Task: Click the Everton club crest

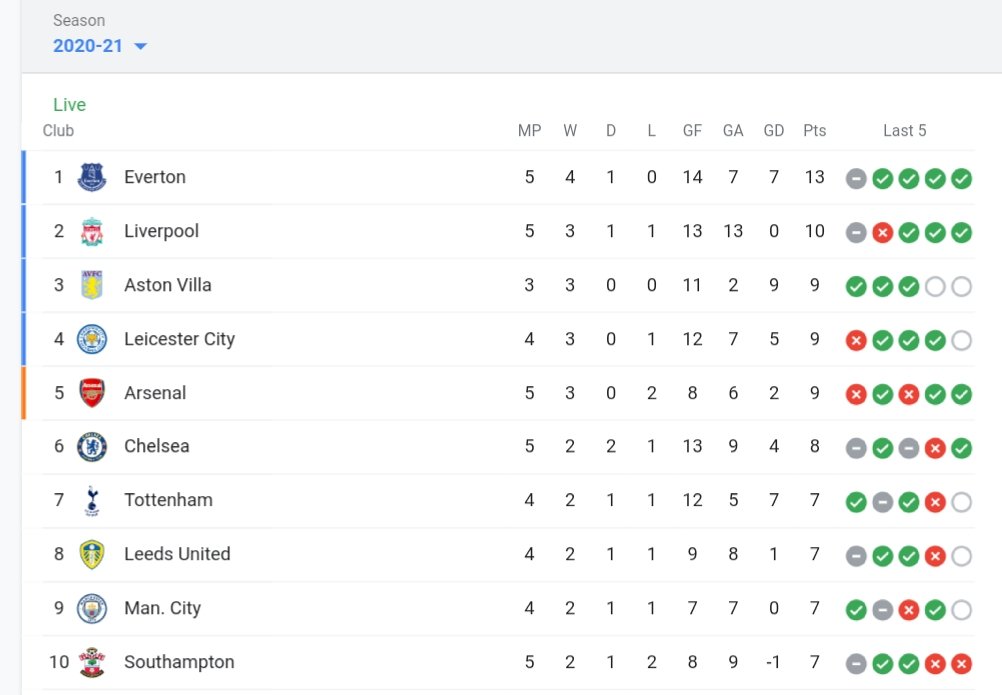Action: coord(91,177)
